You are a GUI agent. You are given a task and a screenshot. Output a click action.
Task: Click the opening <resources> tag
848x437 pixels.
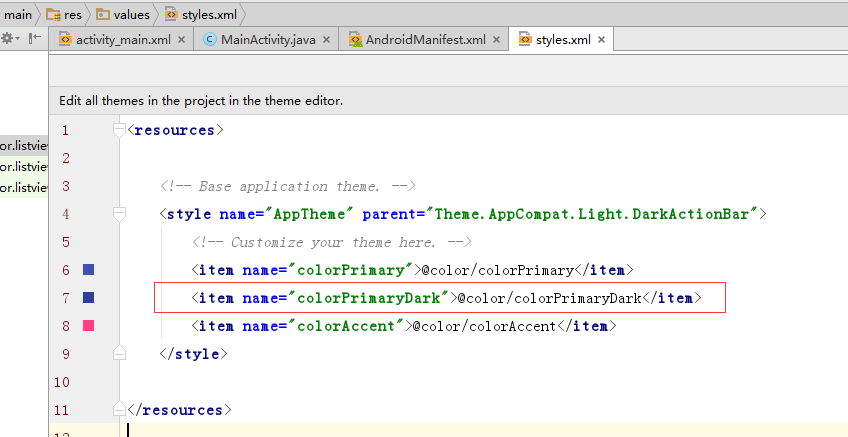tap(175, 130)
